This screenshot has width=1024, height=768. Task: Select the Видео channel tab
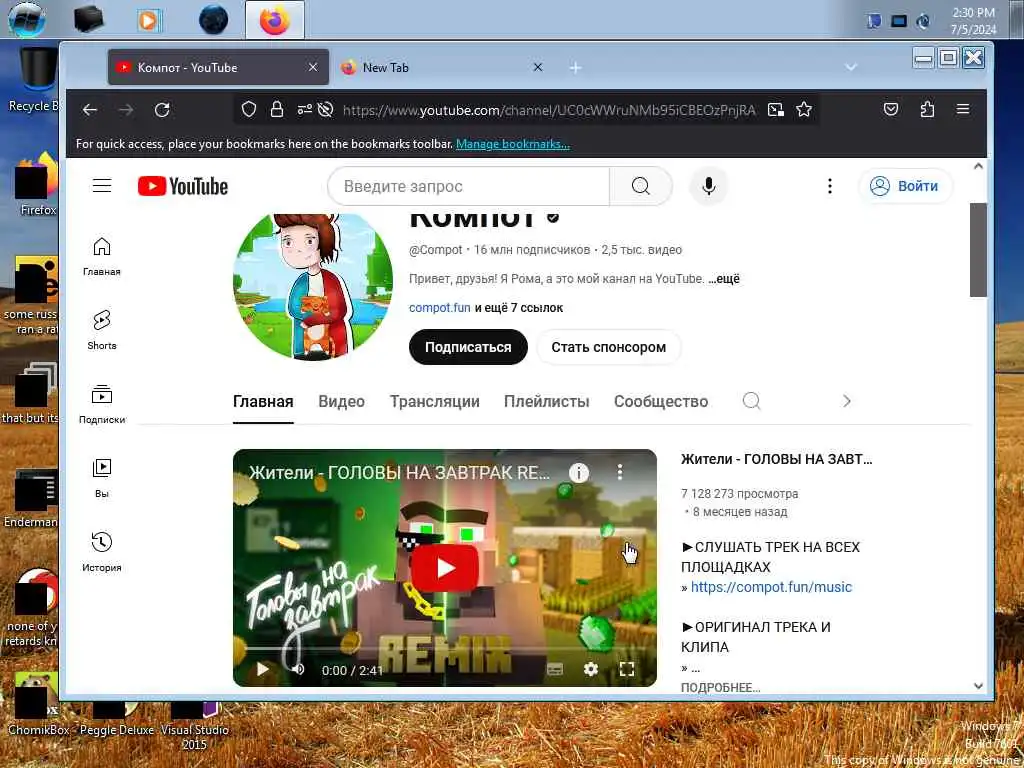[x=342, y=401]
